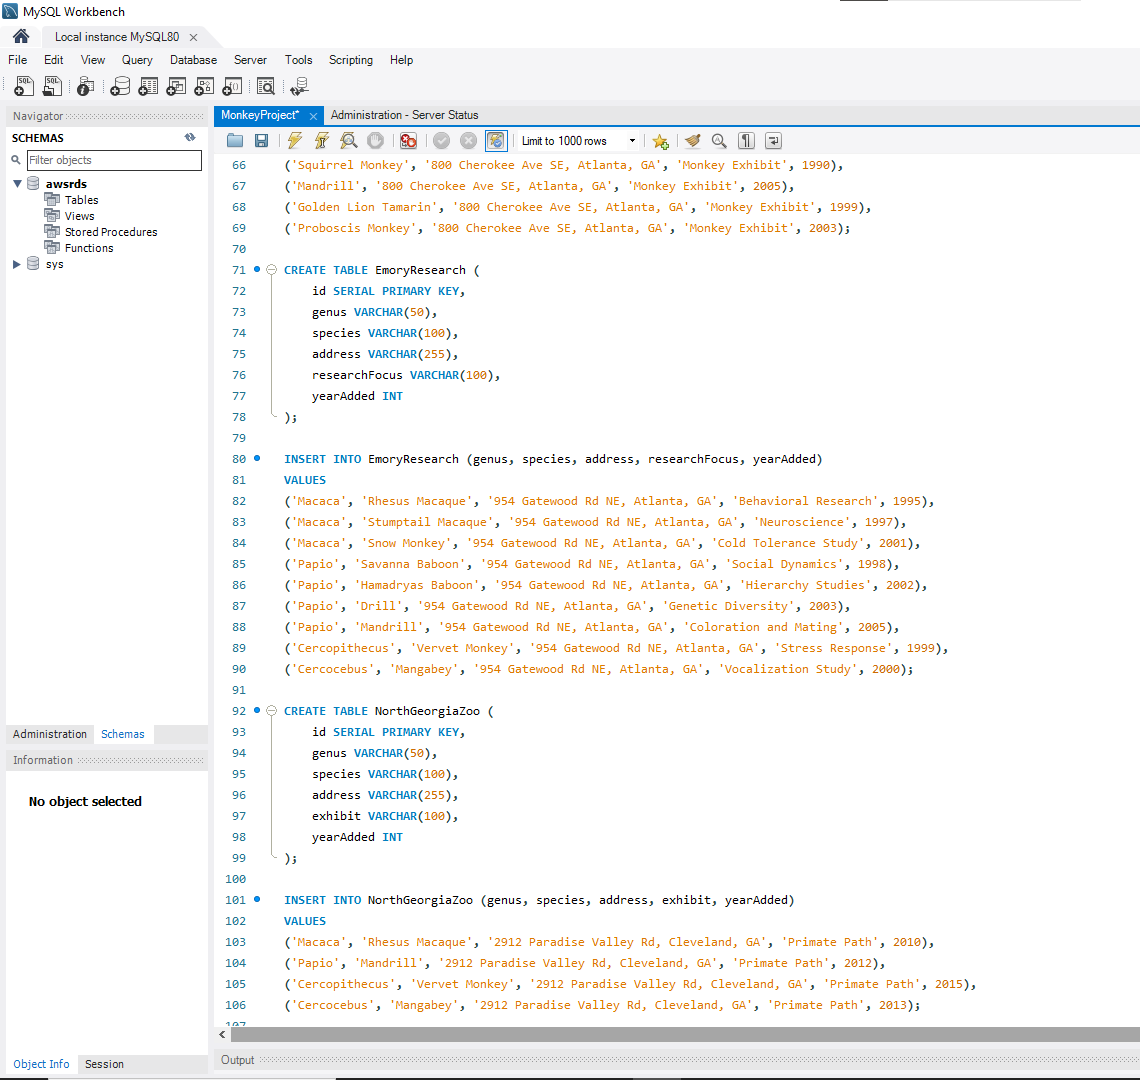
Task: Open the Session tab
Action: [x=104, y=1064]
